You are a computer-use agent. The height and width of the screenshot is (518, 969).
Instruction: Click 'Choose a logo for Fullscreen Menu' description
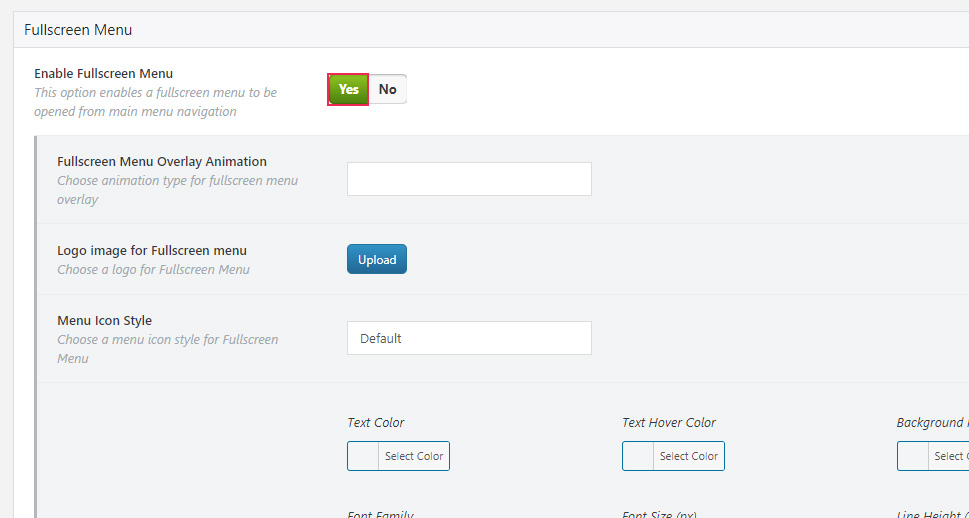(153, 270)
